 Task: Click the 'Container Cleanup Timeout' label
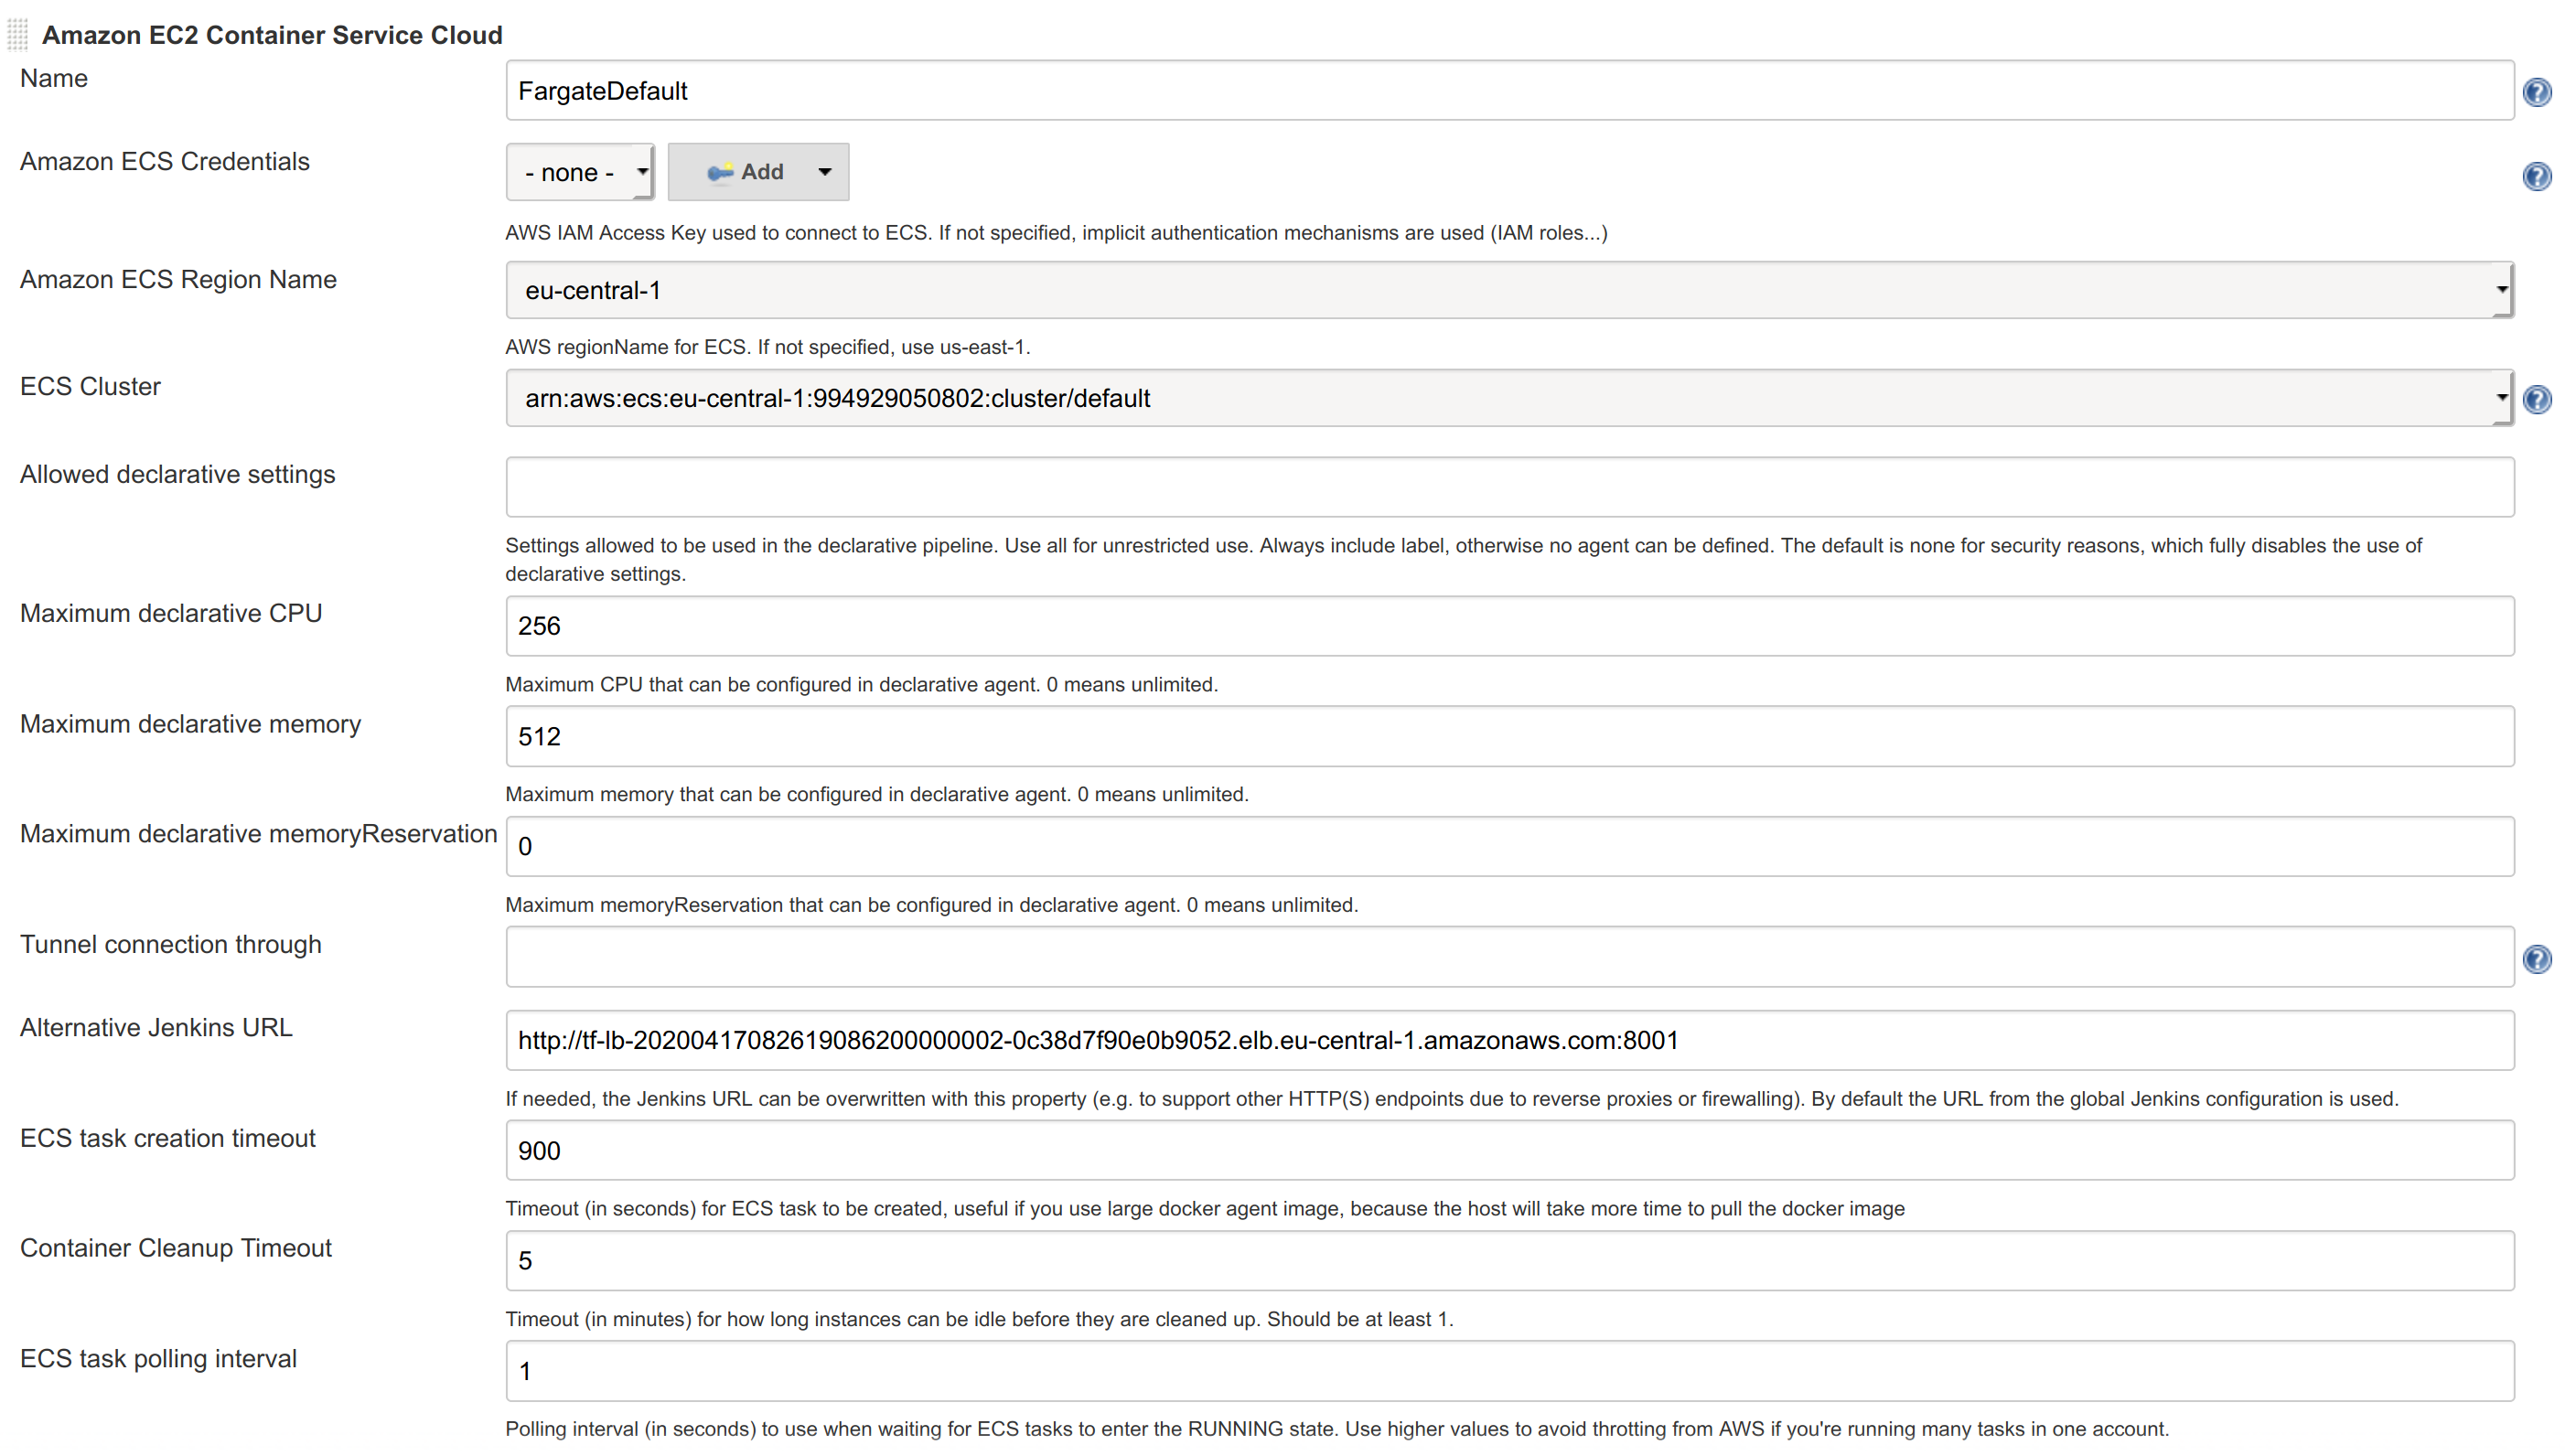tap(176, 1248)
